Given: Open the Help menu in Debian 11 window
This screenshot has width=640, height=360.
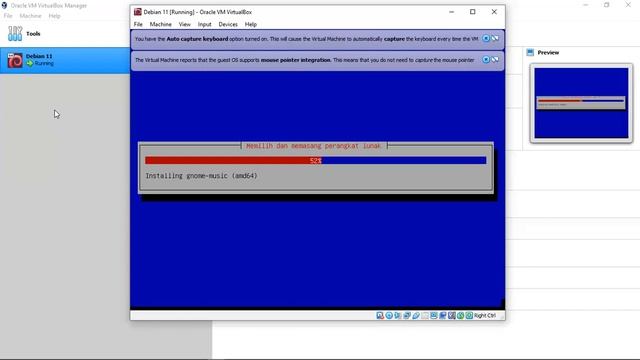Looking at the screenshot, I should (x=251, y=24).
